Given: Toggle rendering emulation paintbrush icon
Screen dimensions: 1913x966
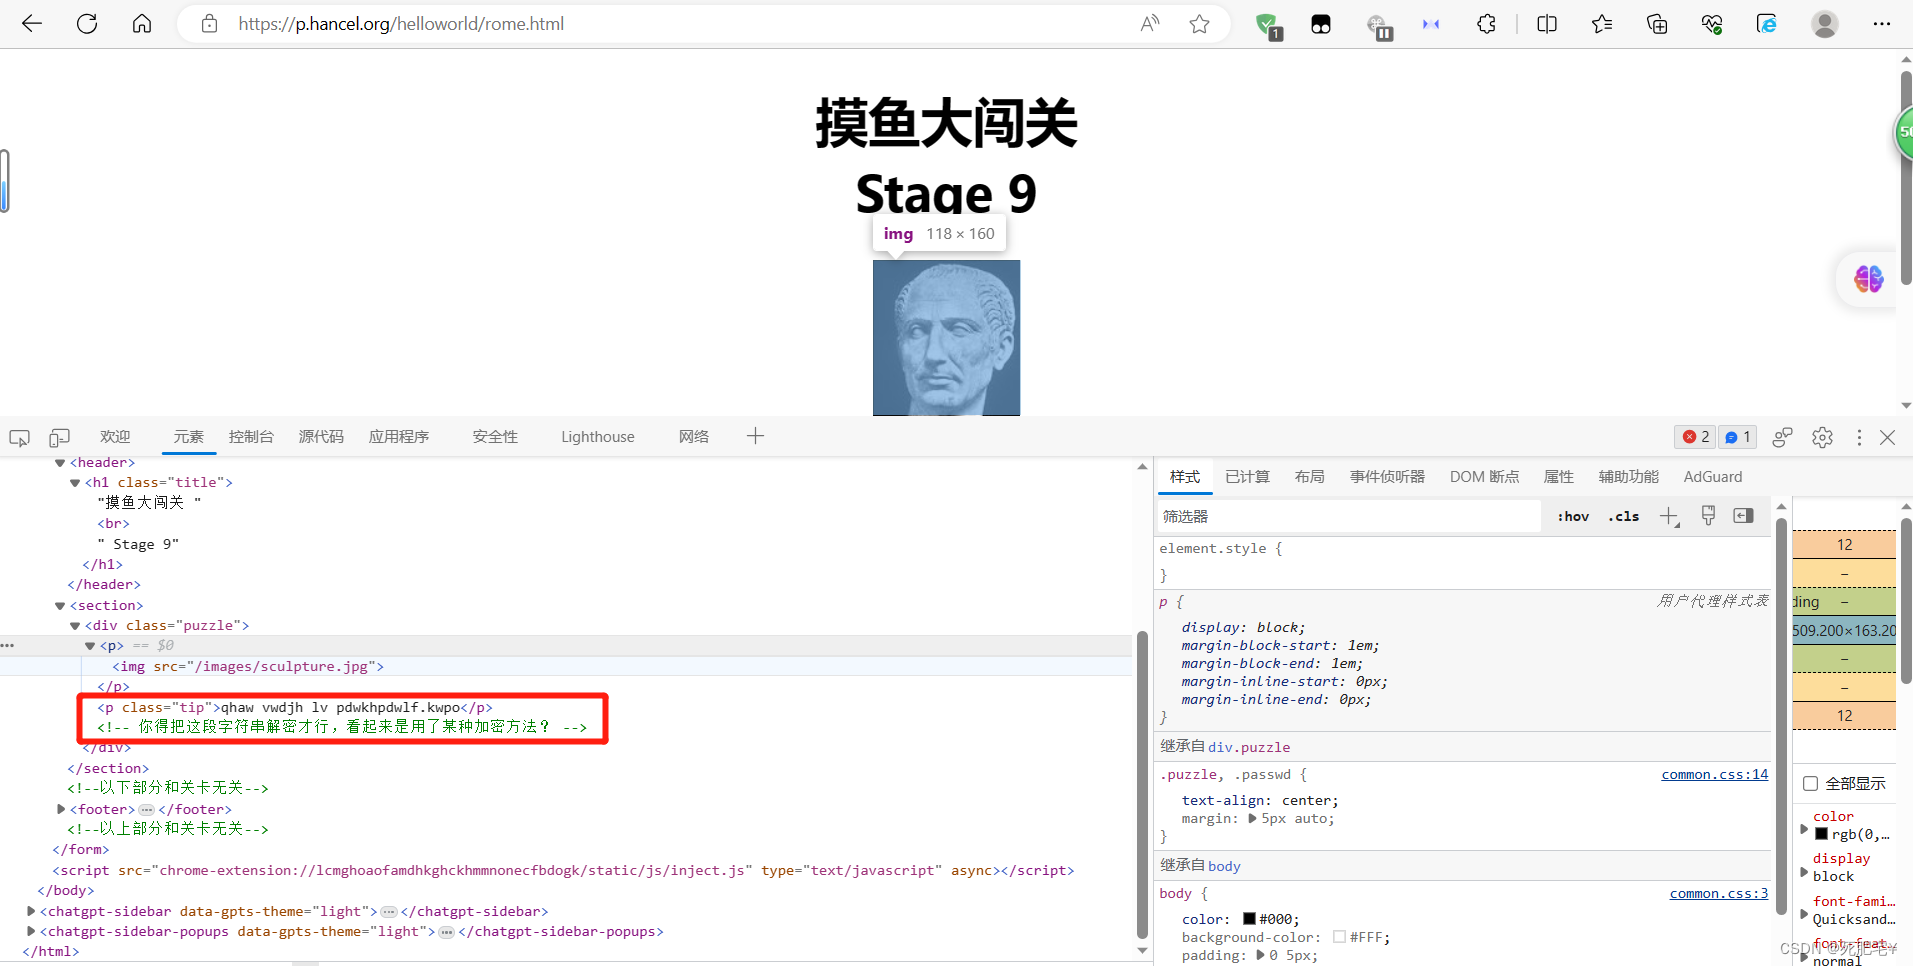Looking at the screenshot, I should pyautogui.click(x=1708, y=516).
